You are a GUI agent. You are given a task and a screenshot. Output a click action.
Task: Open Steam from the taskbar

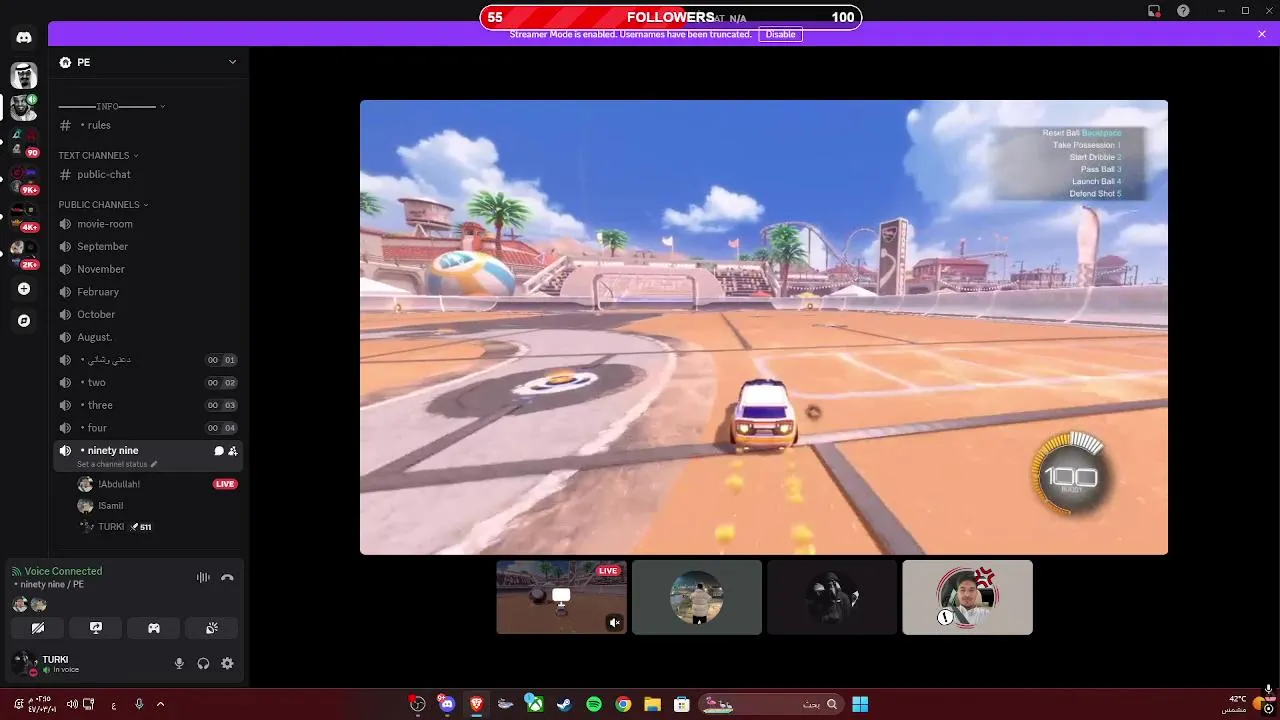(x=564, y=704)
